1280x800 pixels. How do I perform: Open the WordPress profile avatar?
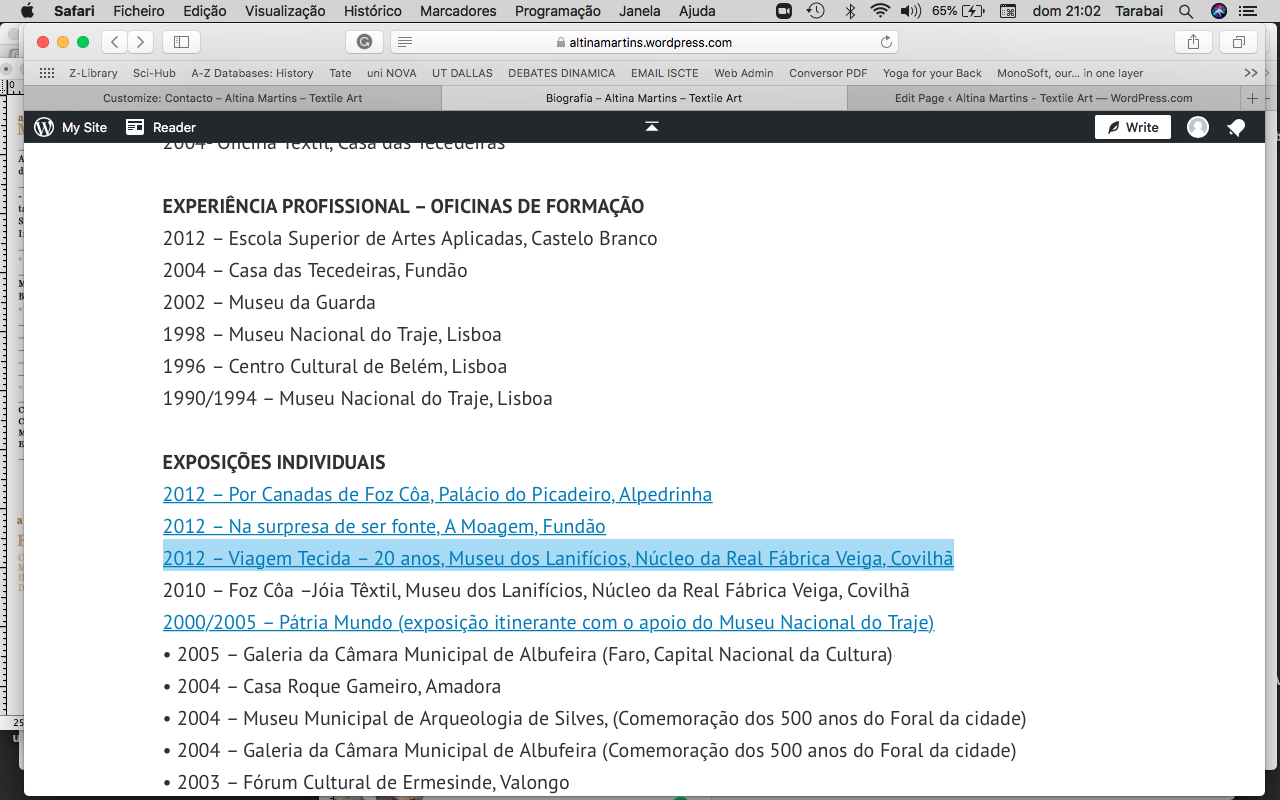click(1197, 127)
